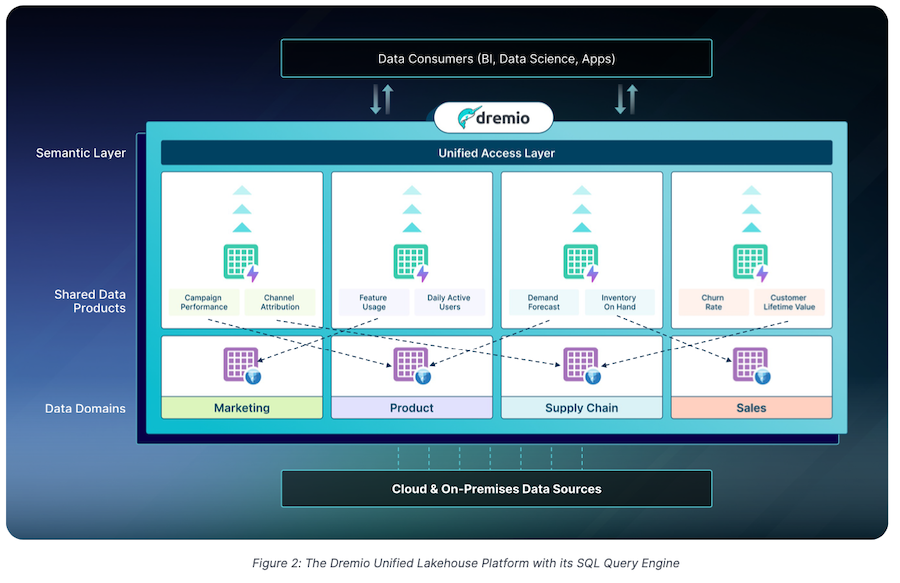Viewport: 900px width, 583px height.
Task: Click the stacked up-triangles in the Sales column
Action: coord(751,209)
